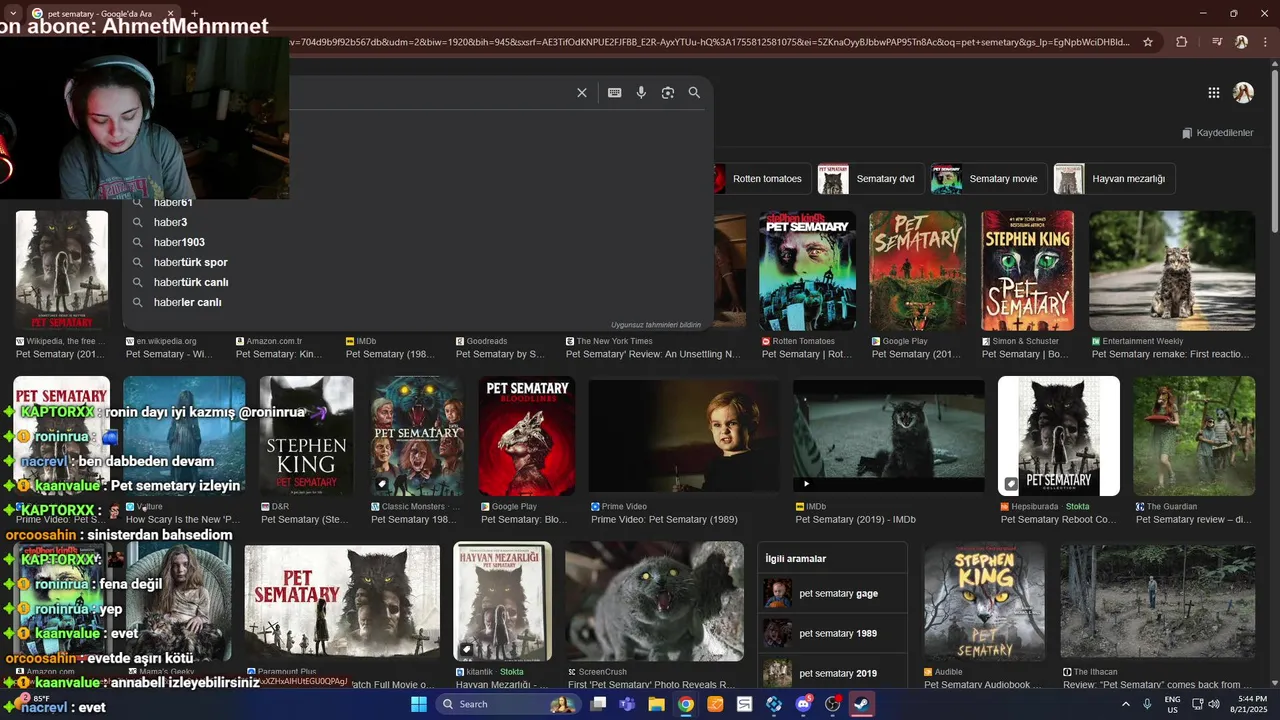Open a new browser tab
This screenshot has width=1280, height=720.
(193, 14)
